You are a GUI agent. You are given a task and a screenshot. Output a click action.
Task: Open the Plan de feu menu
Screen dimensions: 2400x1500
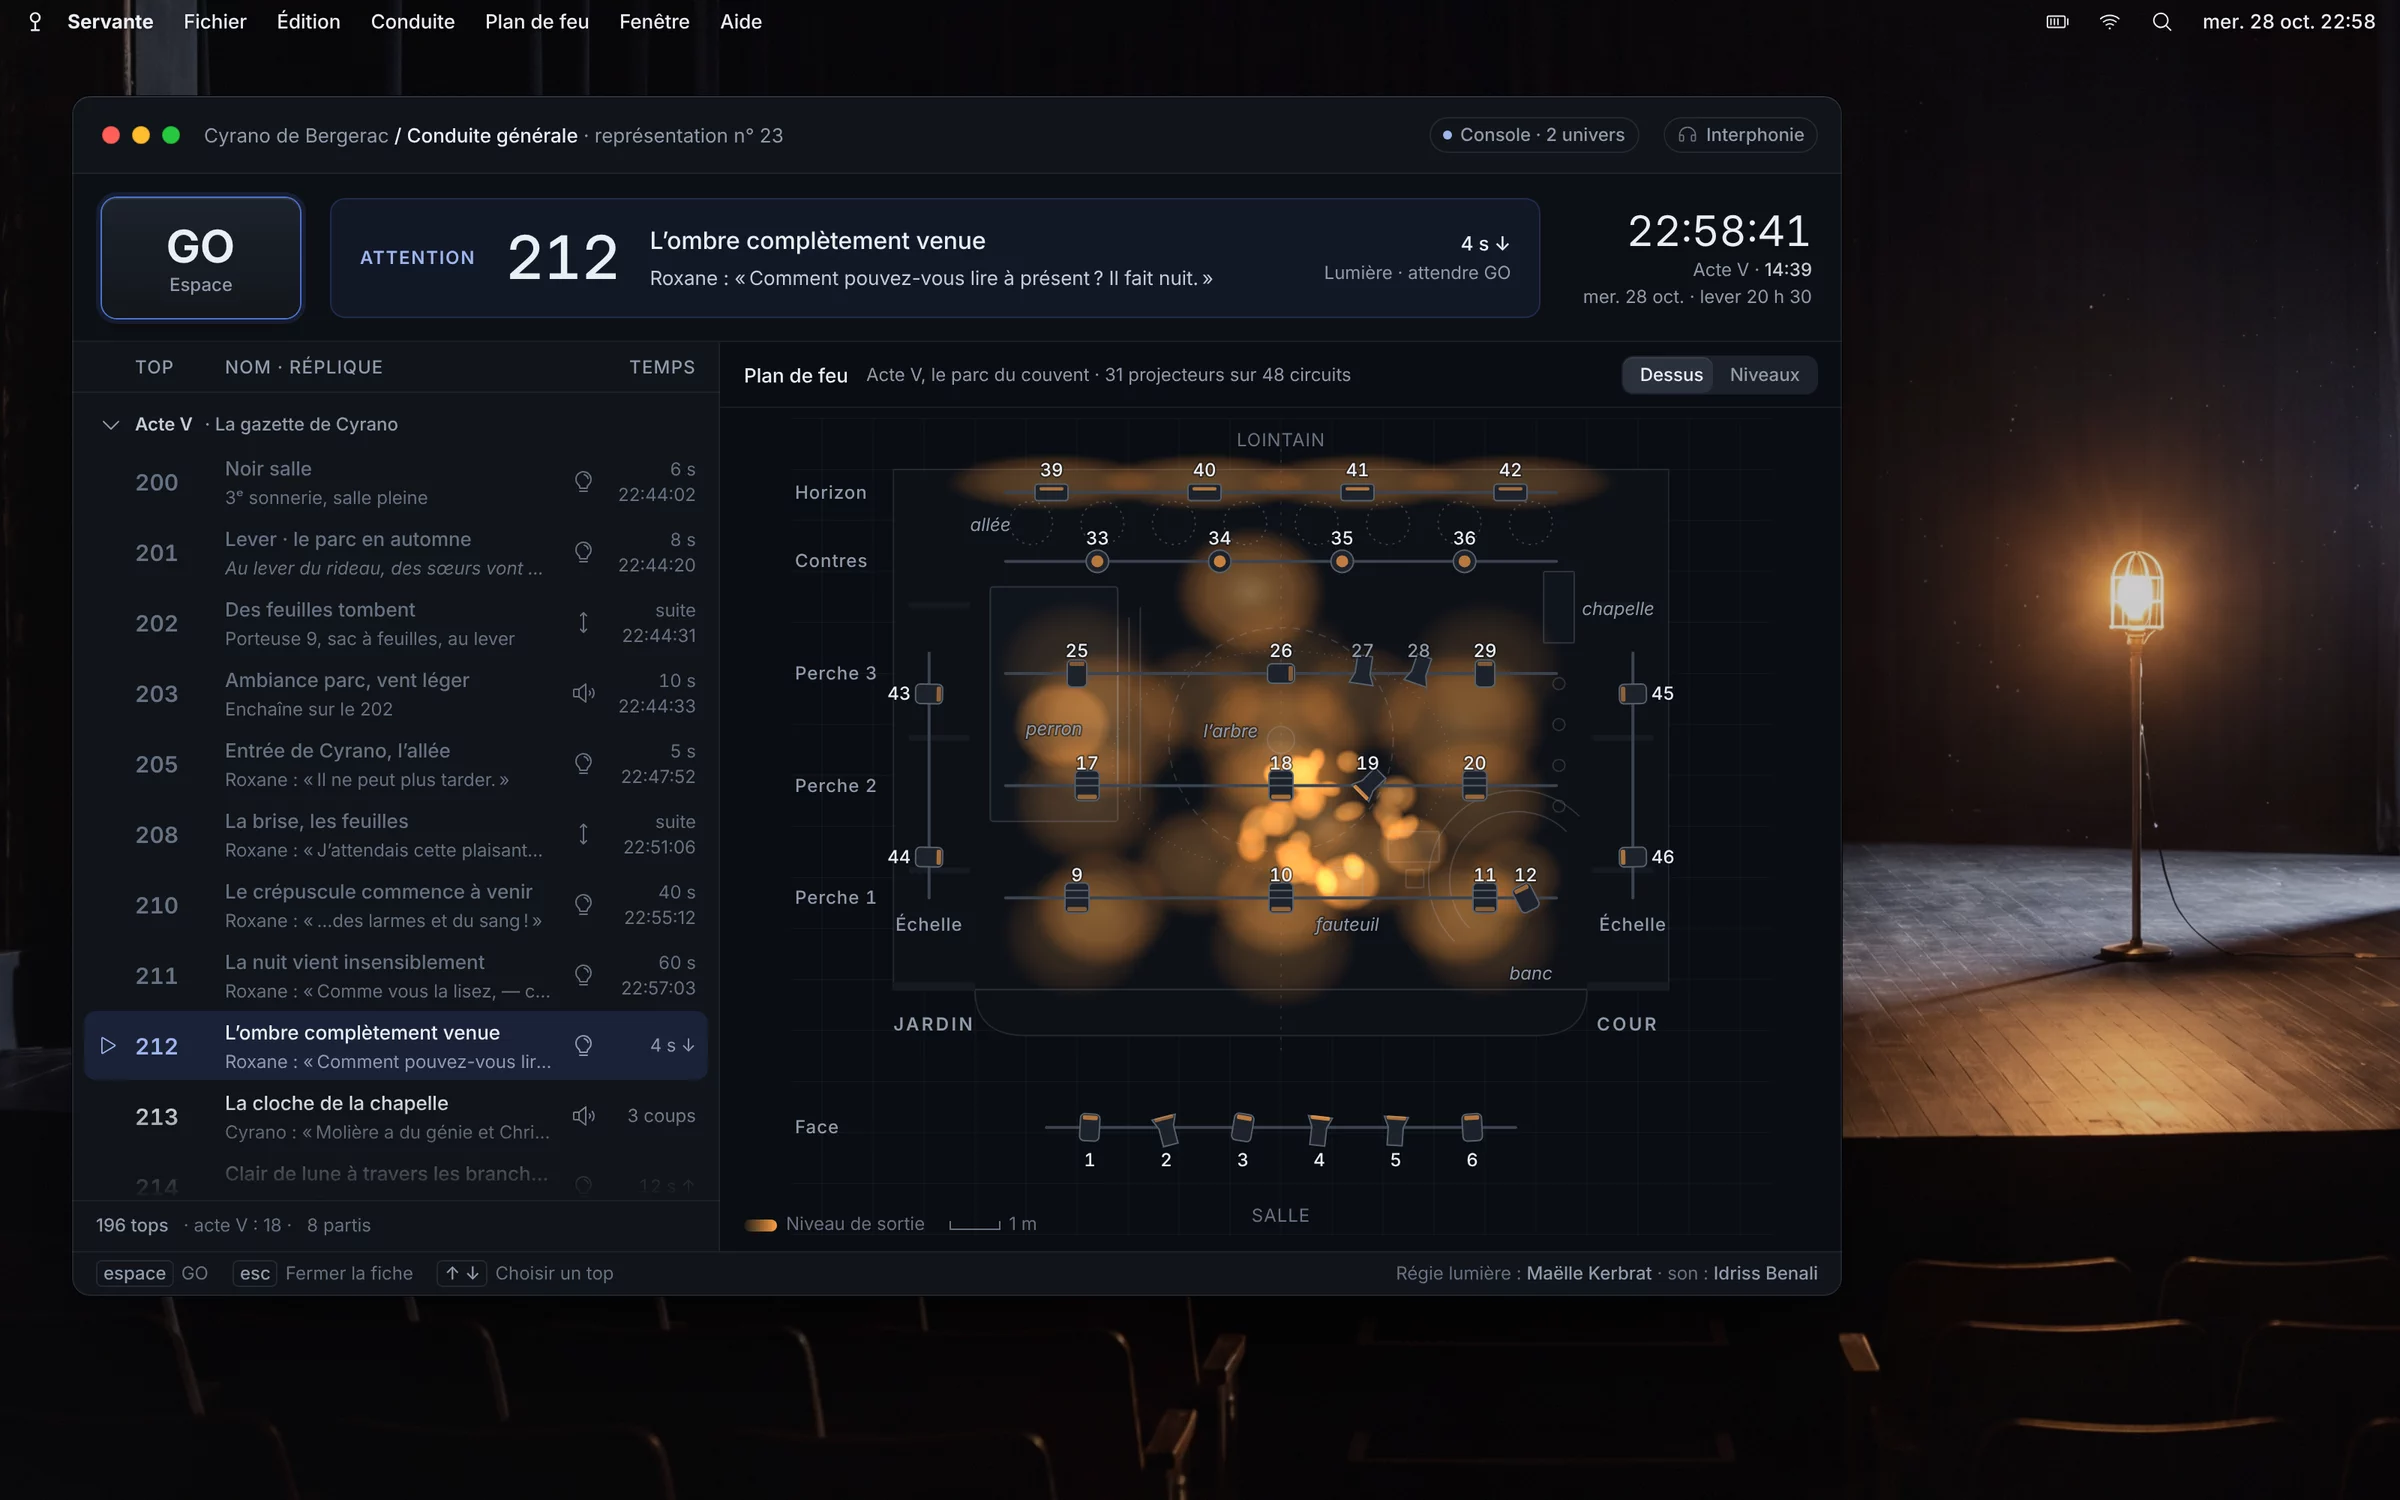536,22
